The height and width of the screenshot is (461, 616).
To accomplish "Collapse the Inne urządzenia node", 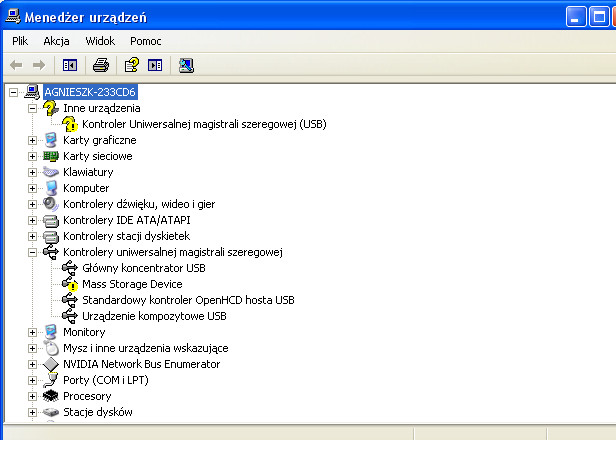I will point(33,108).
